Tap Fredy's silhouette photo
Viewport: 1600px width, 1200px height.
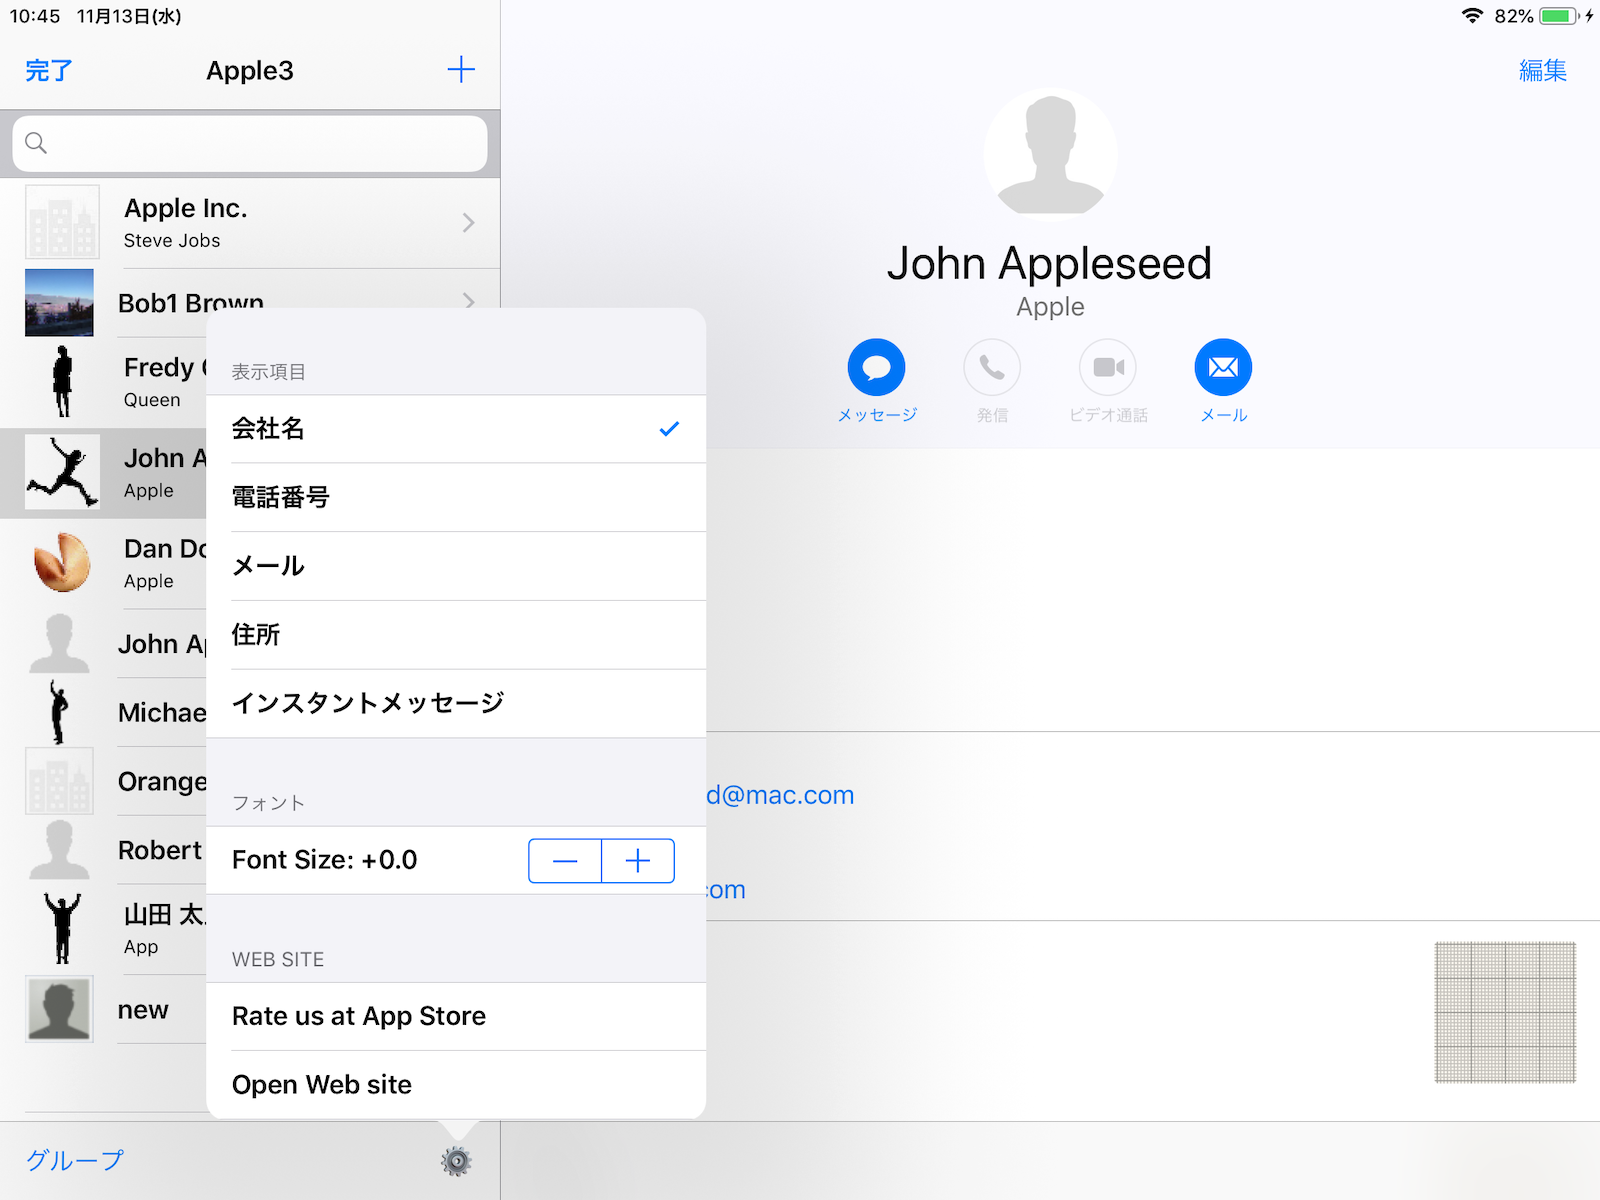pos(62,382)
